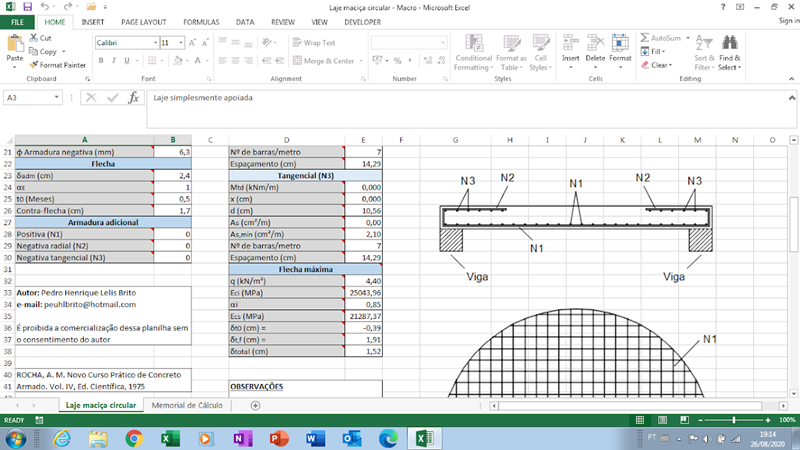Switch to Page Break Preview icon

684,420
